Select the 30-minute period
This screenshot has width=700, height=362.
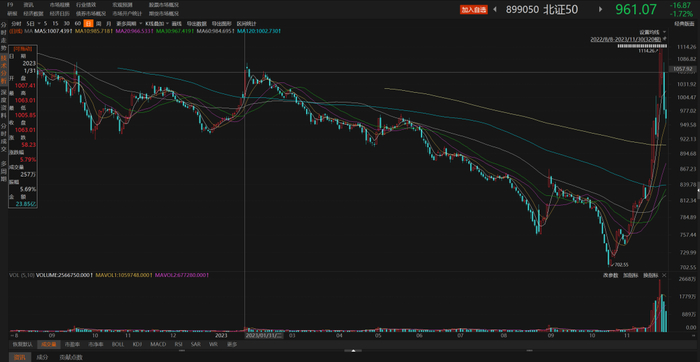67,23
